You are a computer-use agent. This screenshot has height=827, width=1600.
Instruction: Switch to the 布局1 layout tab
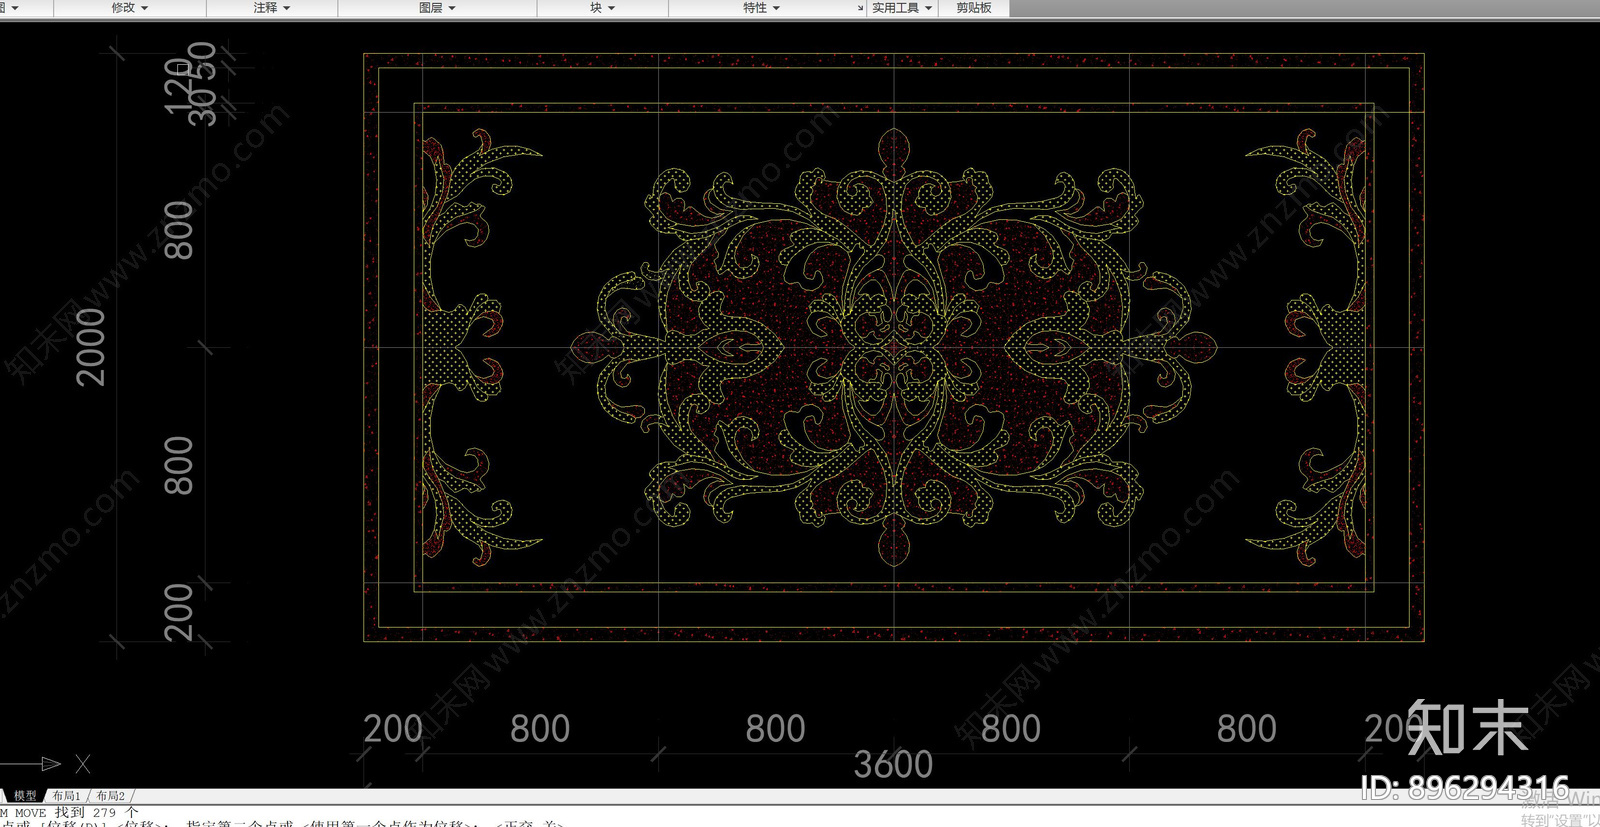[66, 796]
